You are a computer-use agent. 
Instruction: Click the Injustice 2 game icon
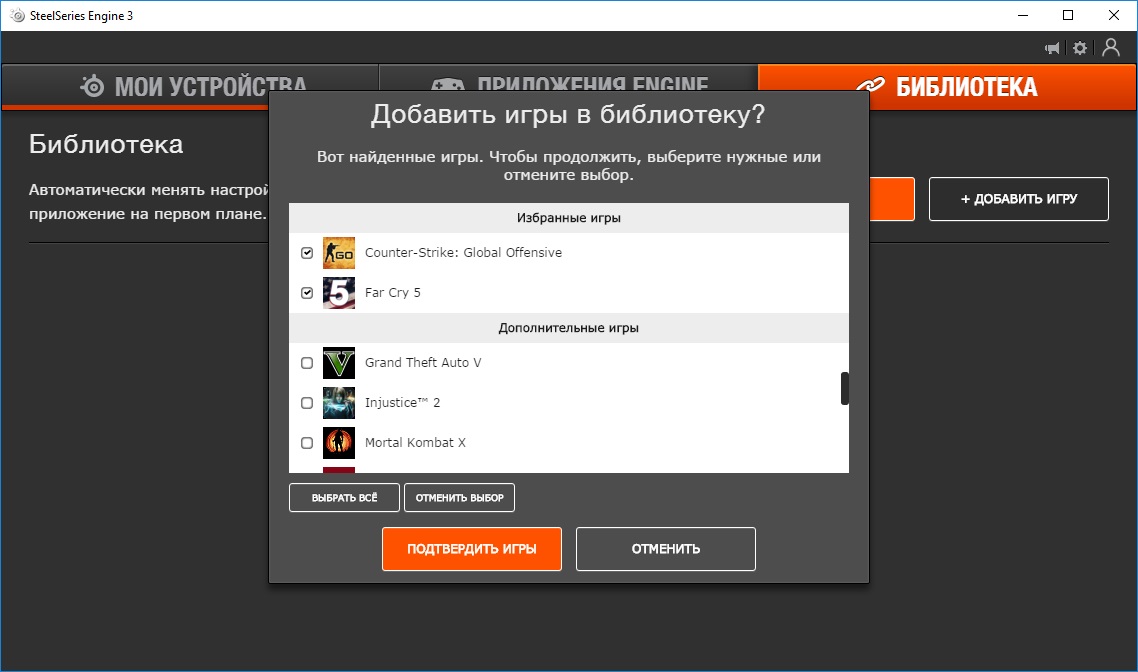tap(339, 403)
